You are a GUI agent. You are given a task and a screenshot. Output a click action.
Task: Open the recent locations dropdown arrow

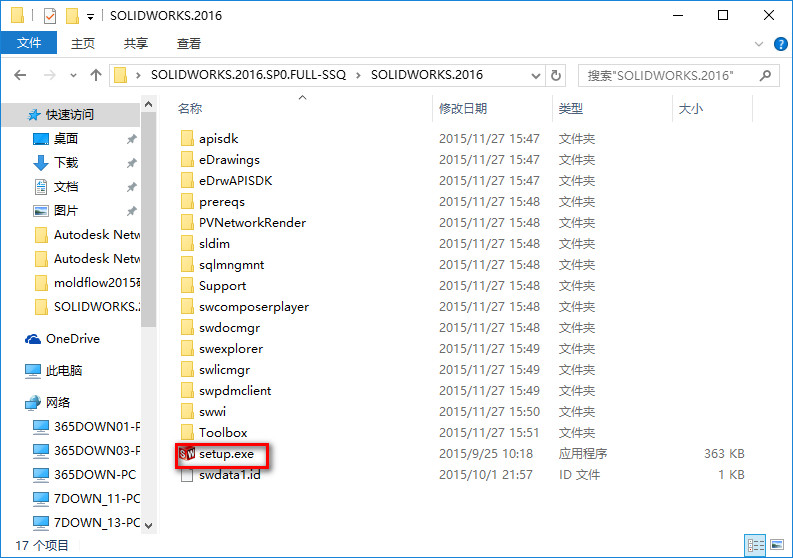[x=73, y=75]
